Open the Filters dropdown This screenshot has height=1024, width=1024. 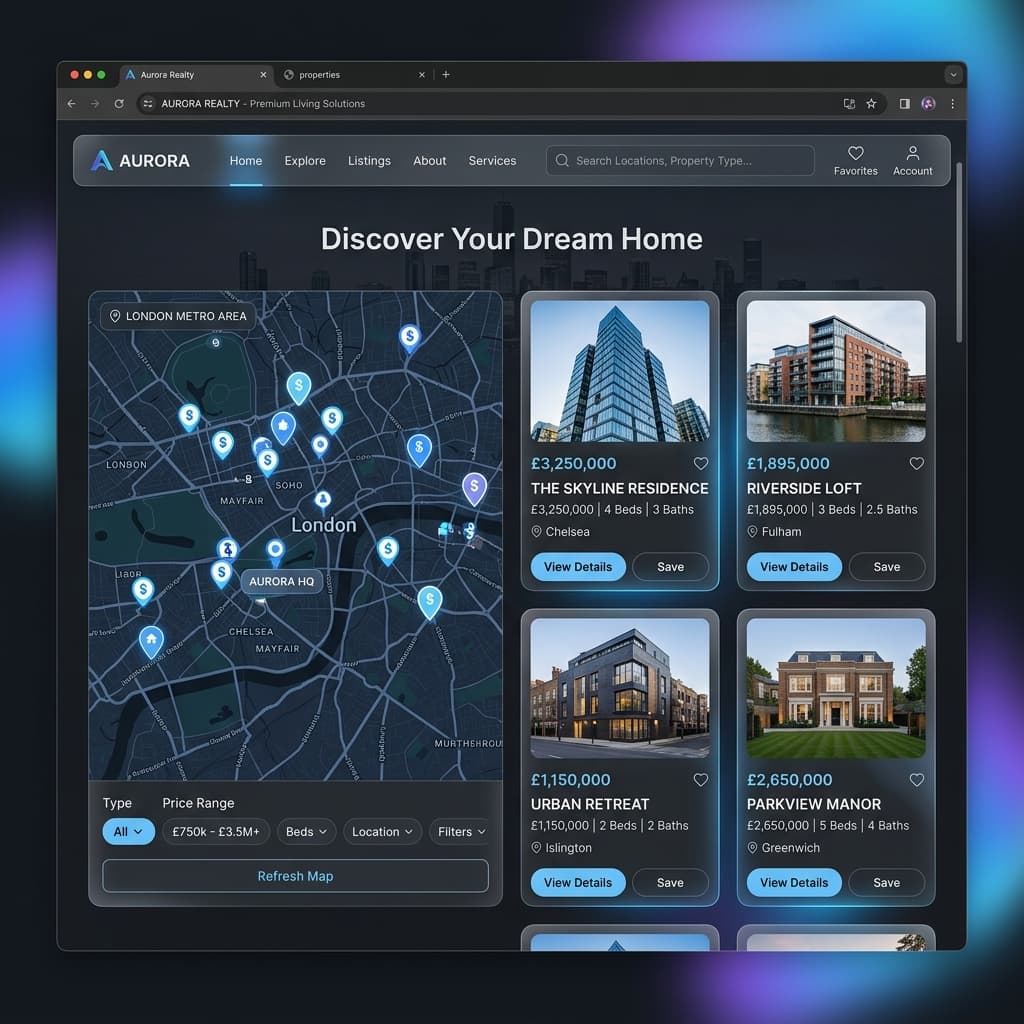pos(459,832)
